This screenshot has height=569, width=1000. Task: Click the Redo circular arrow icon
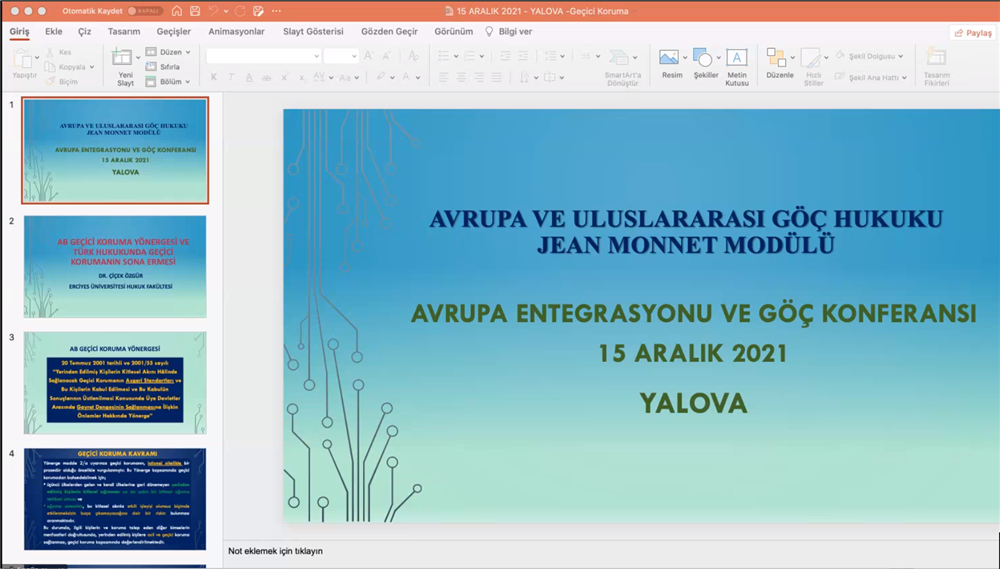(x=240, y=11)
